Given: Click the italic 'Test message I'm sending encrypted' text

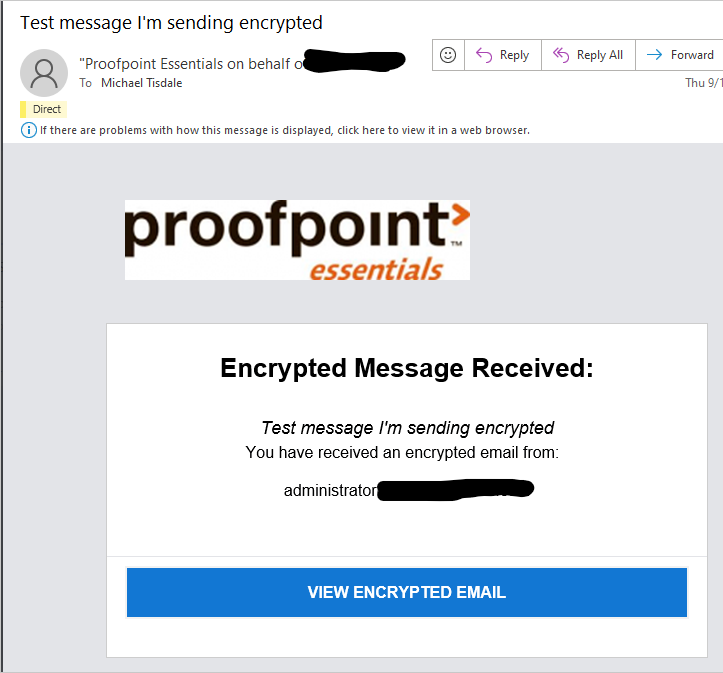Looking at the screenshot, I should [407, 428].
